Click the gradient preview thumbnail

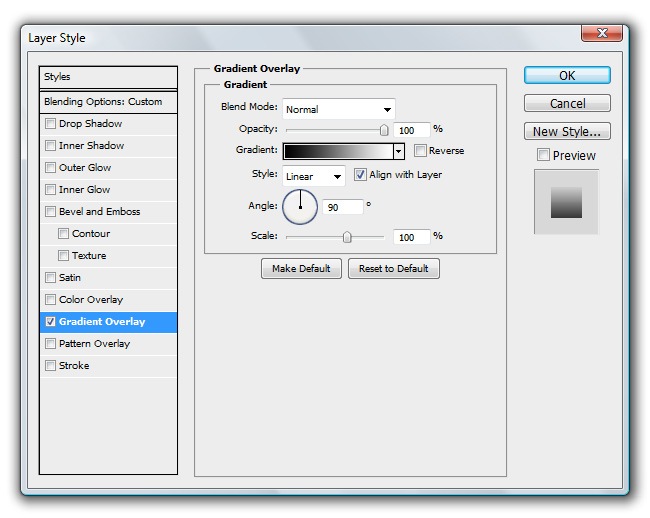click(566, 202)
